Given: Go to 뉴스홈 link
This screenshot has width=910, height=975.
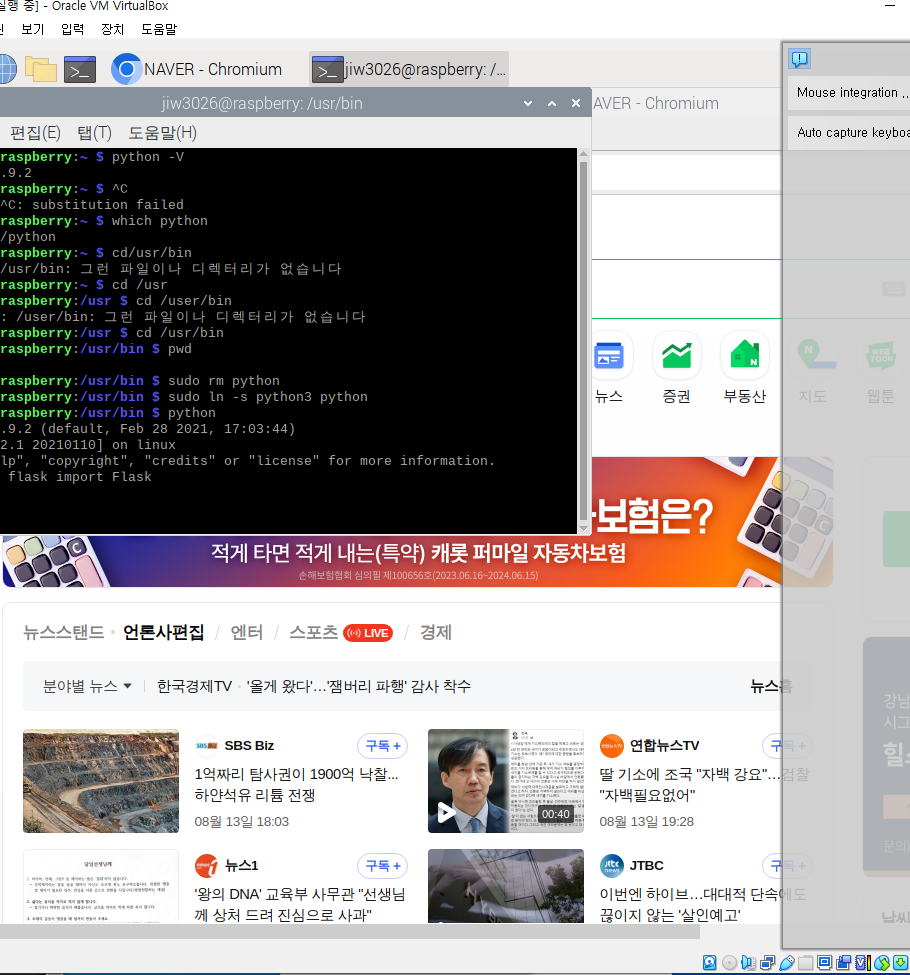Looking at the screenshot, I should (771, 686).
